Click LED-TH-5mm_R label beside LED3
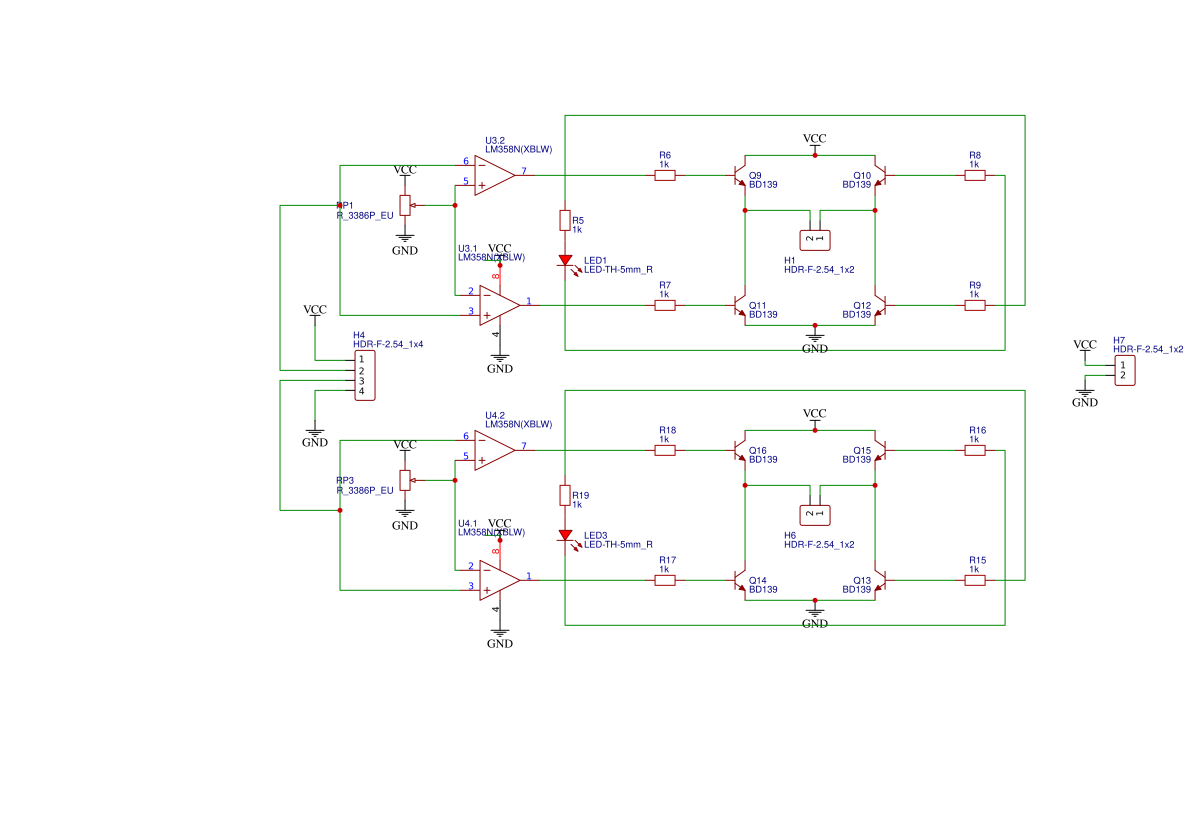The image size is (1194, 827). [x=618, y=544]
